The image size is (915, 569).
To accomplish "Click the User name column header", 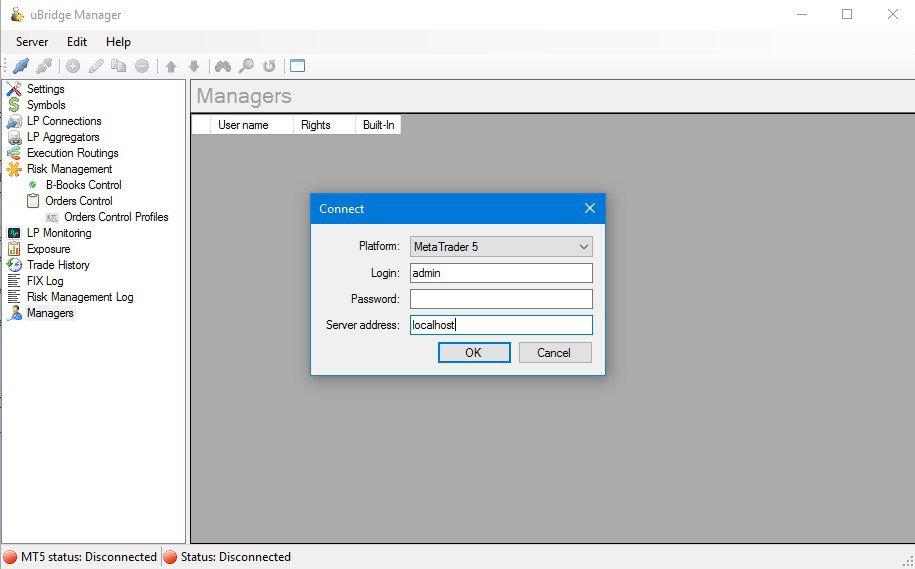I will click(x=243, y=125).
